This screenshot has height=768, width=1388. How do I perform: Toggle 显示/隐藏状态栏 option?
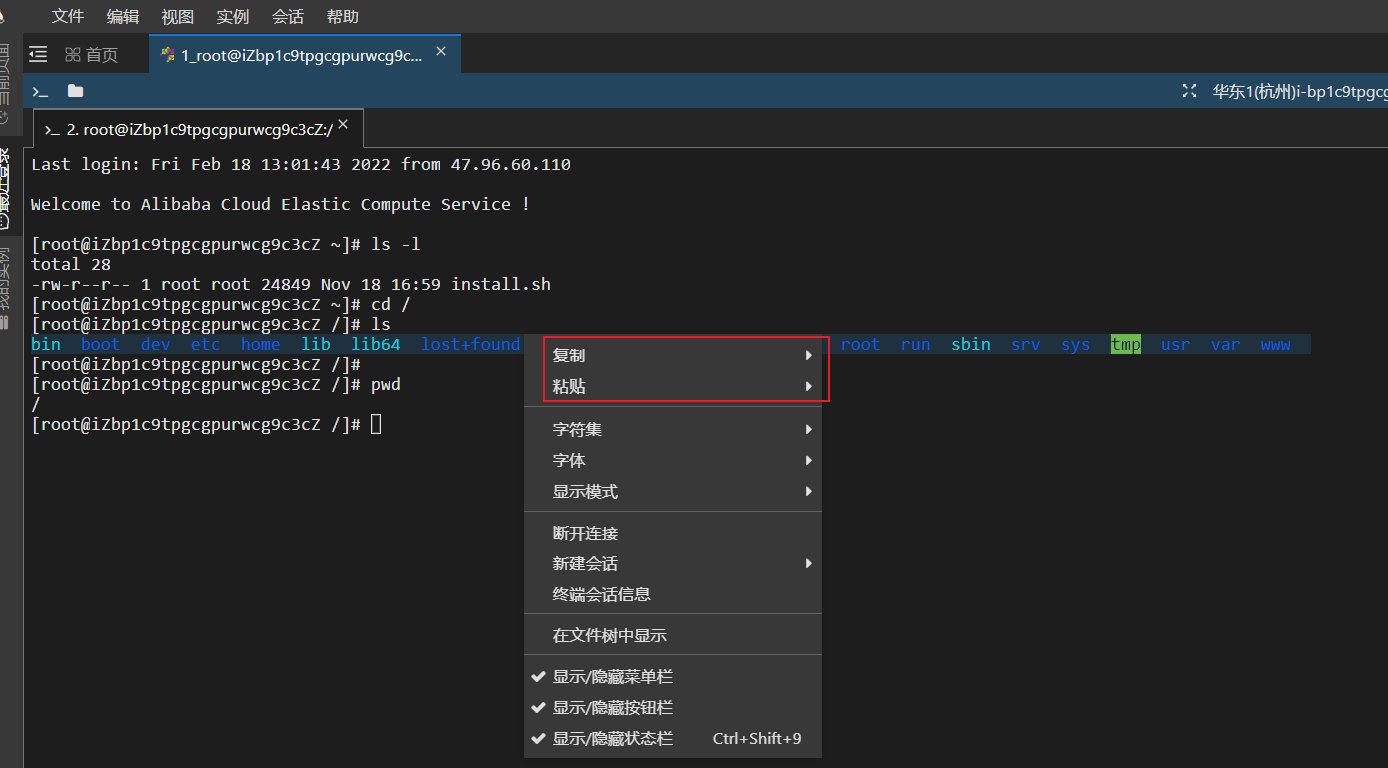673,739
